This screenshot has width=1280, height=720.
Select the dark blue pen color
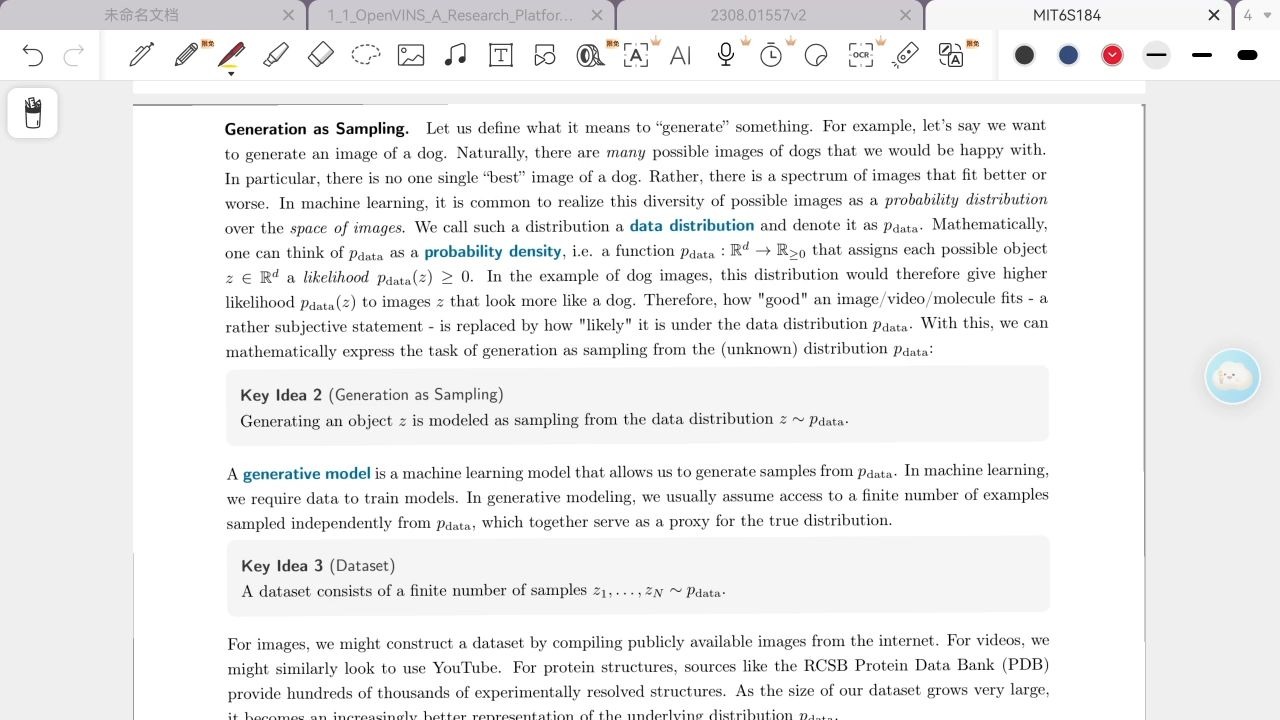click(1068, 55)
